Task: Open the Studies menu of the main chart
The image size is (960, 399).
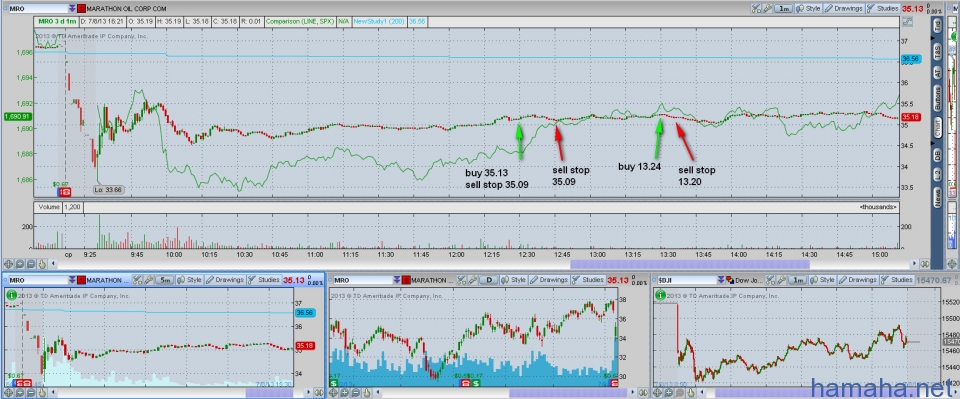Action: (x=883, y=9)
